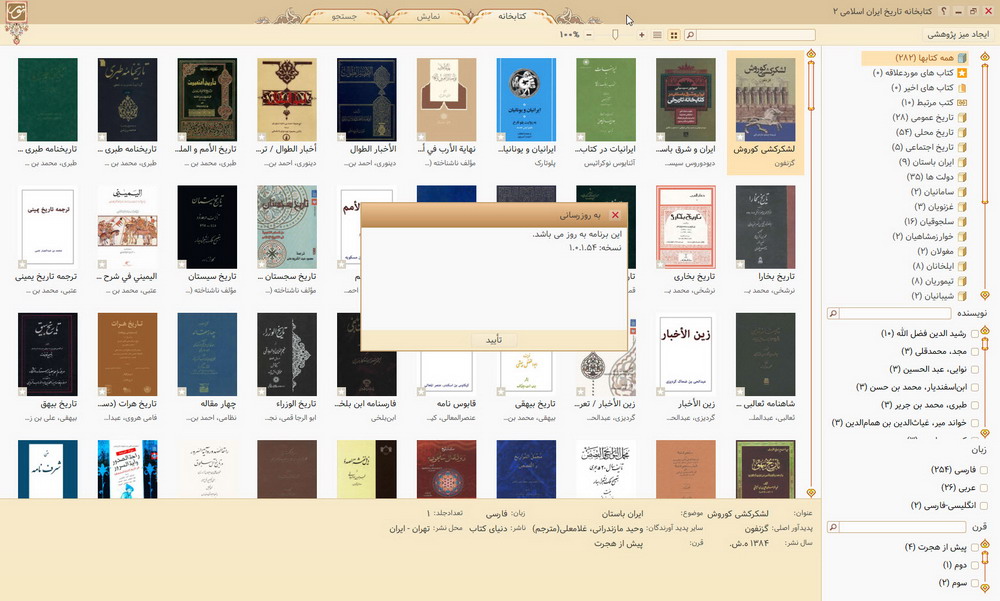Click the star icon of کتاب های موردعلاقه
The width and height of the screenshot is (1000, 601).
962,73
